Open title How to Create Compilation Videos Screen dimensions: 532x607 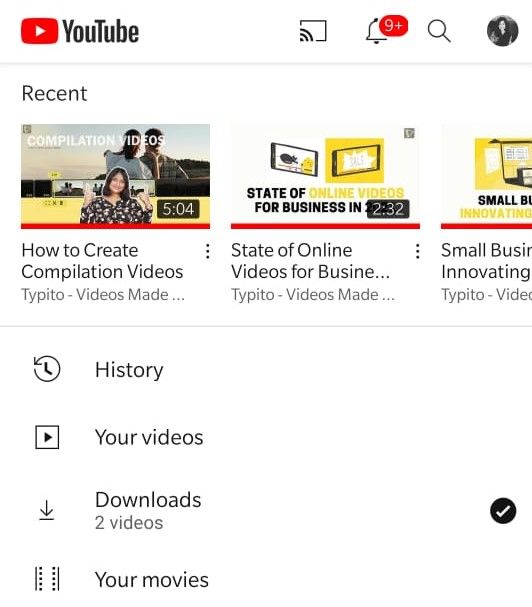102,261
